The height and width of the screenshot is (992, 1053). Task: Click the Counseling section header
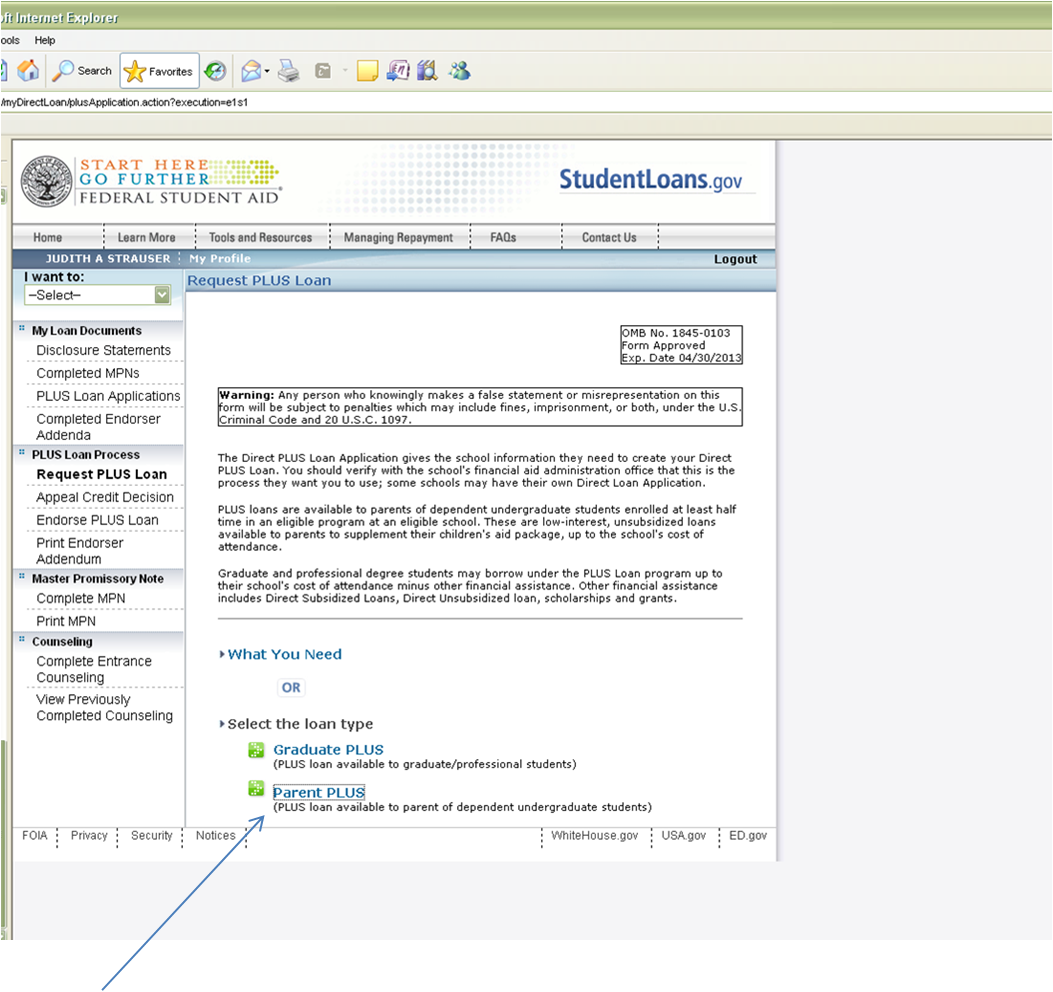(x=62, y=641)
